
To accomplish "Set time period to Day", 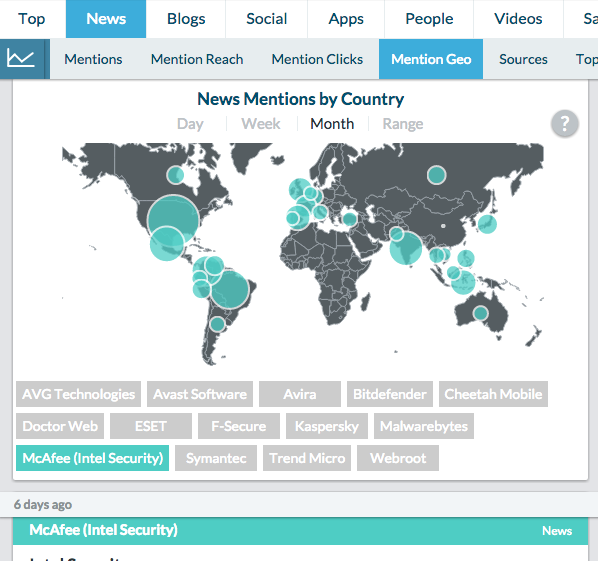I will [190, 124].
